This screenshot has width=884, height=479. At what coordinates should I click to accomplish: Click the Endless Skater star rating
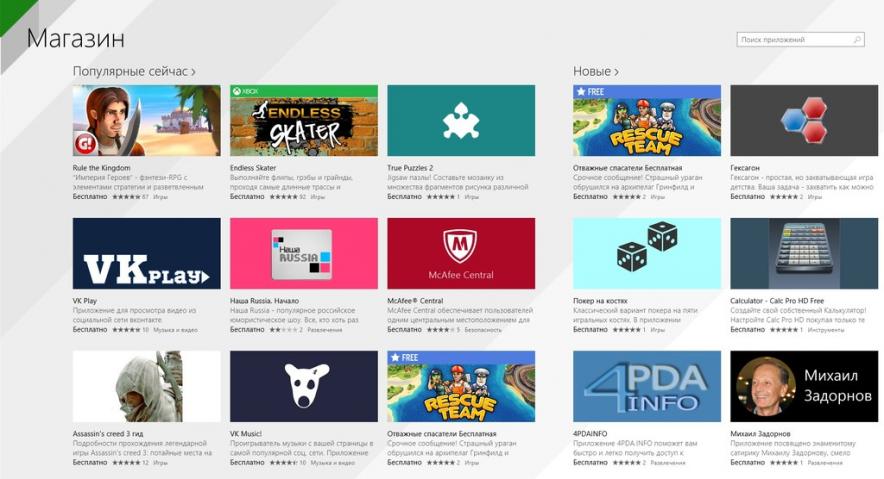283,197
